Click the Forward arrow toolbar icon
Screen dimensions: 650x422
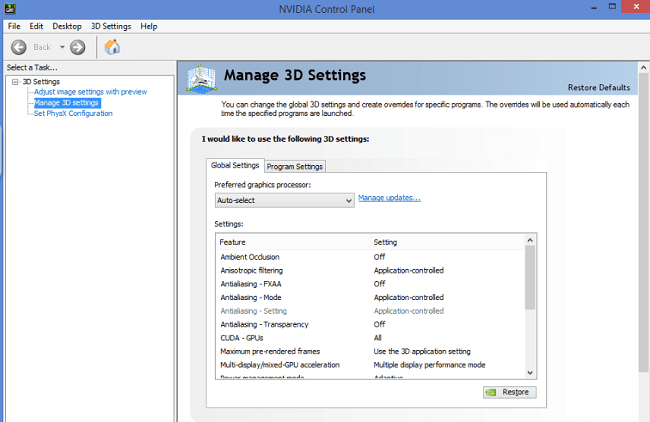(x=78, y=47)
